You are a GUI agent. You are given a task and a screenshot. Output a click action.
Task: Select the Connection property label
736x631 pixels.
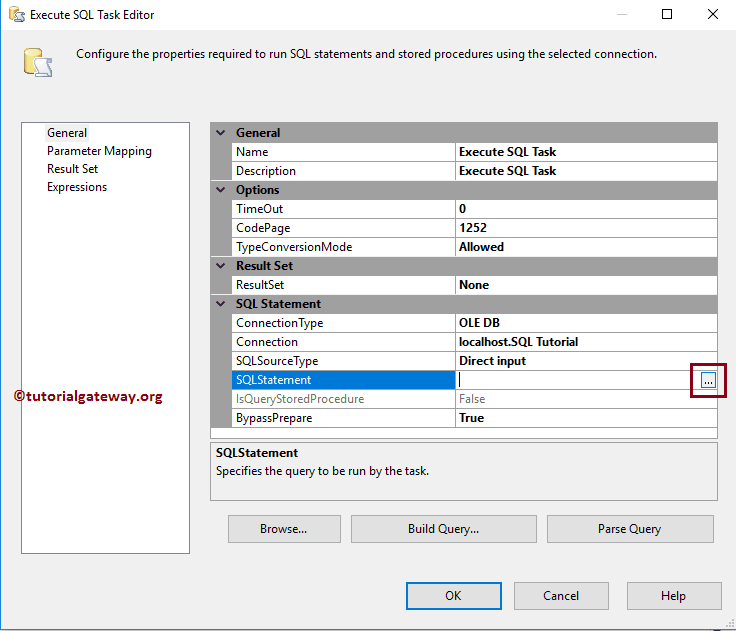click(343, 342)
